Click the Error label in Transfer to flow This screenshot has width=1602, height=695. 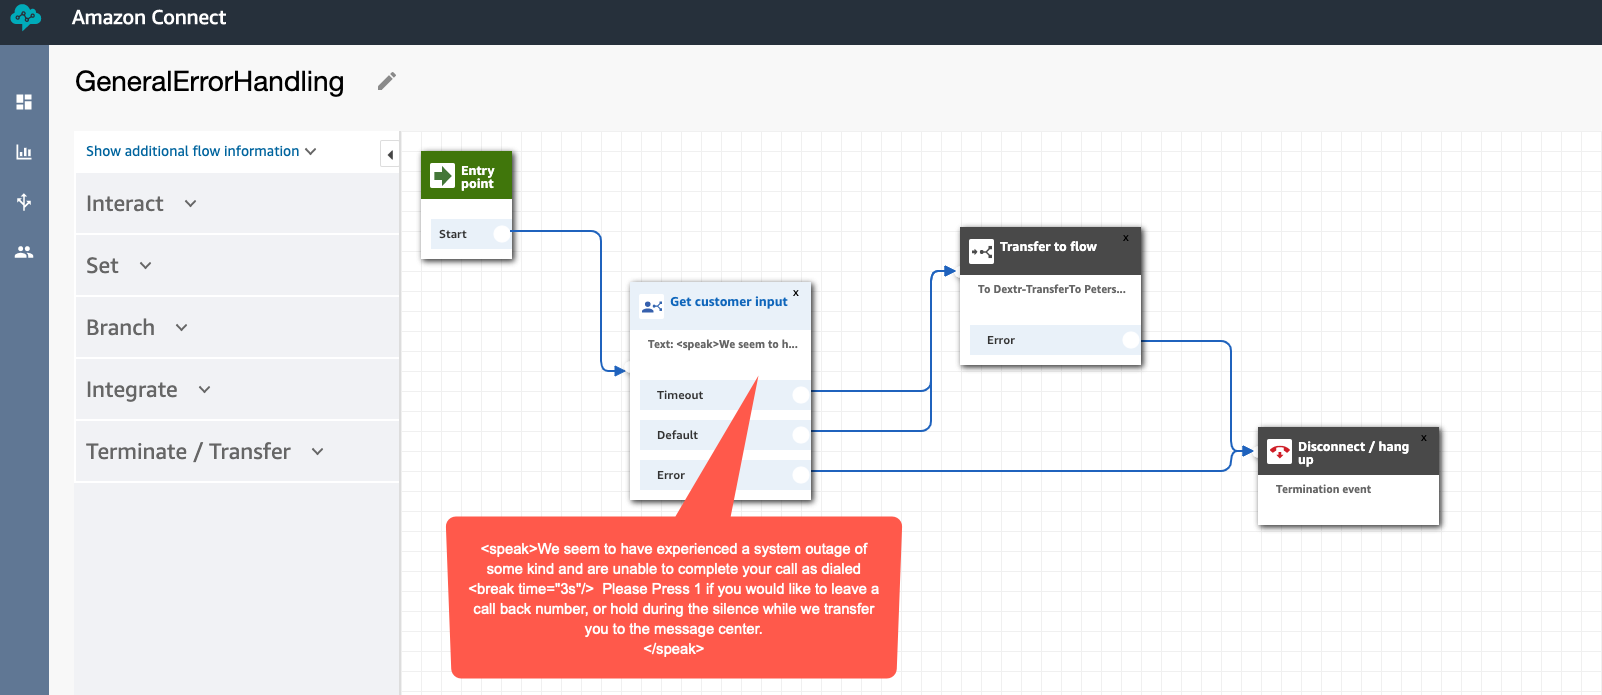point(1001,340)
